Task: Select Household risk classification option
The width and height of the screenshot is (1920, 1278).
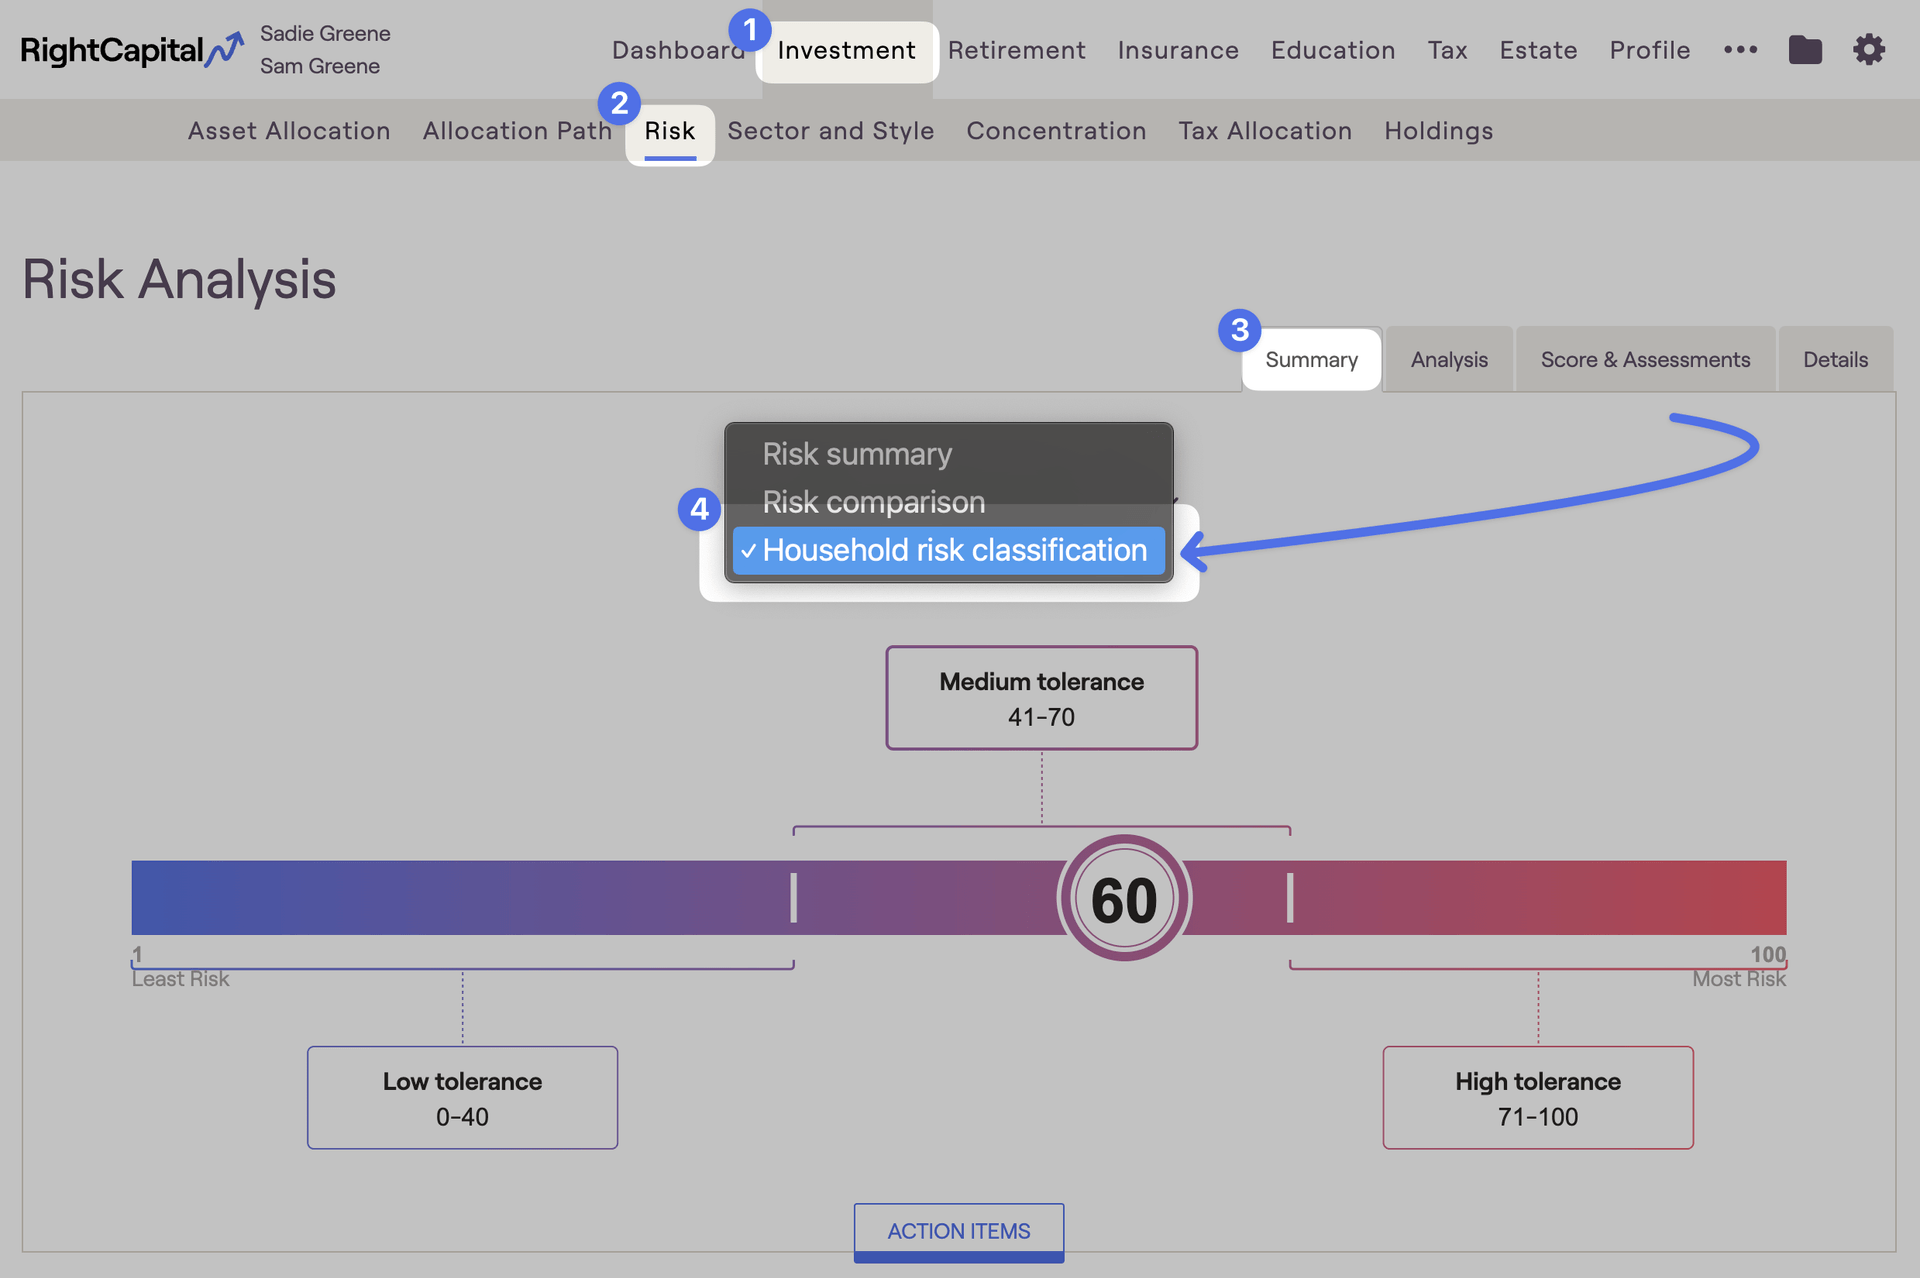Action: coord(948,550)
